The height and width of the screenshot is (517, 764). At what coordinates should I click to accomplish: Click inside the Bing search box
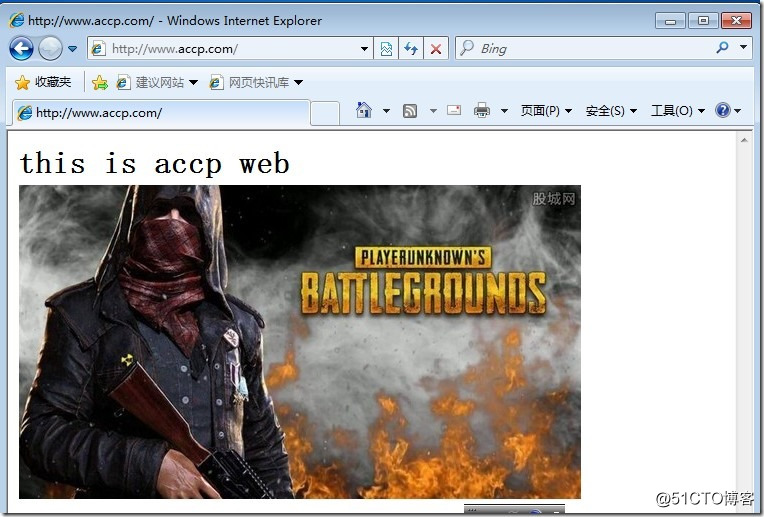[x=585, y=49]
